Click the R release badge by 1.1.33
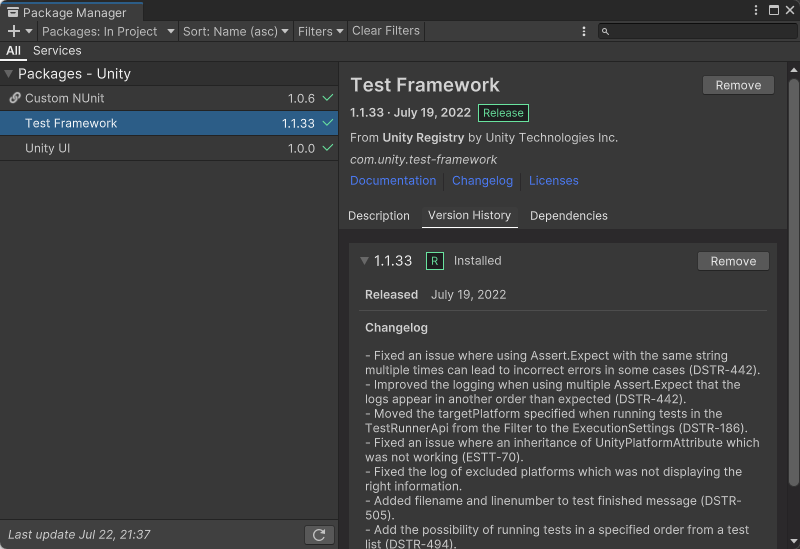The height and width of the screenshot is (549, 800). point(434,261)
